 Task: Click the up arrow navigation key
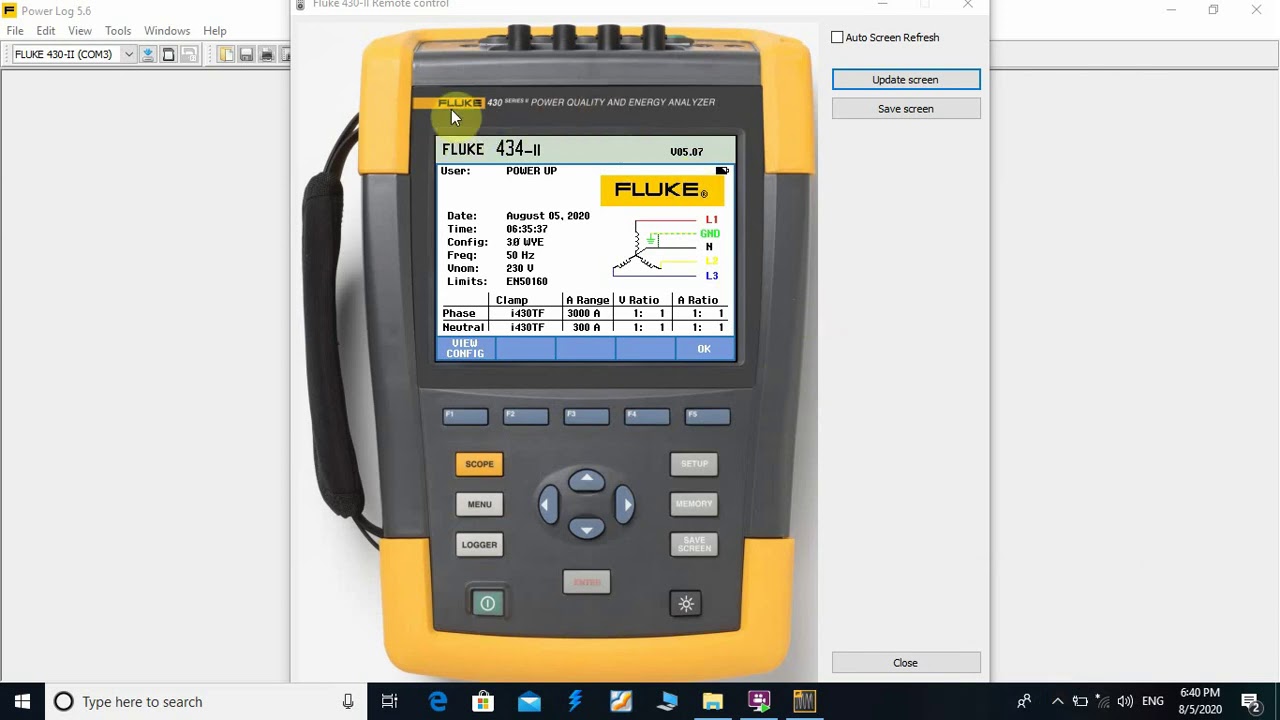(x=587, y=480)
